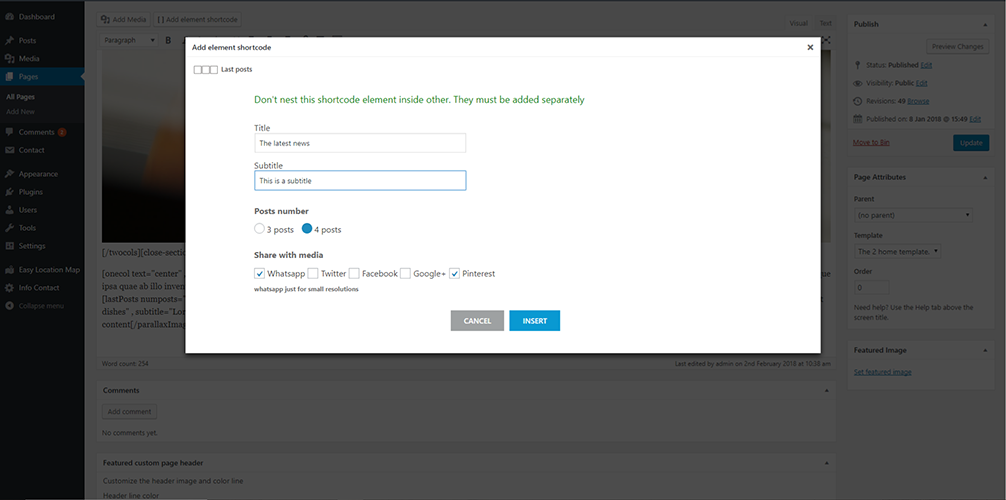Image resolution: width=1006 pixels, height=500 pixels.
Task: Tick the Facebook share checkbox
Action: tap(354, 273)
